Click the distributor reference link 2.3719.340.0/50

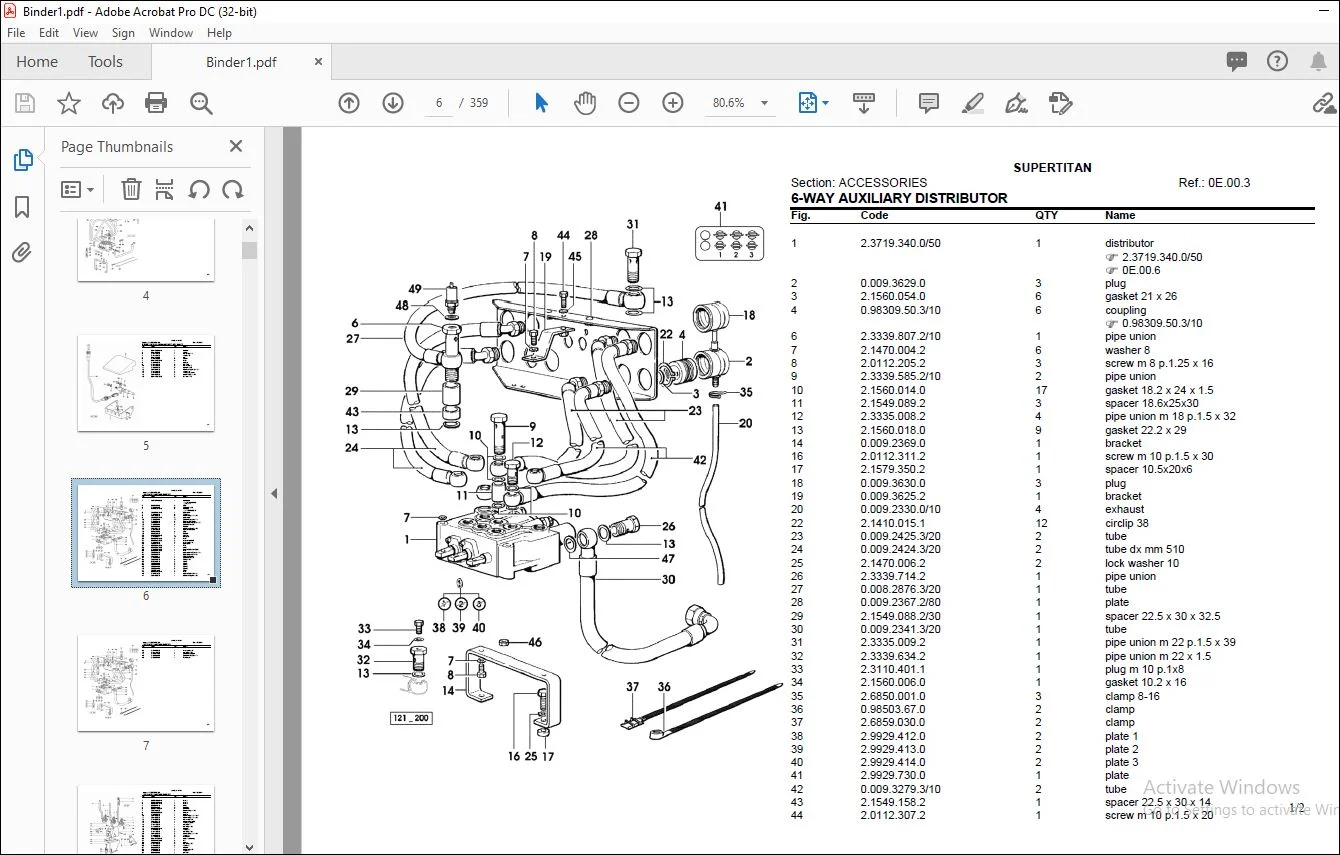point(1162,257)
